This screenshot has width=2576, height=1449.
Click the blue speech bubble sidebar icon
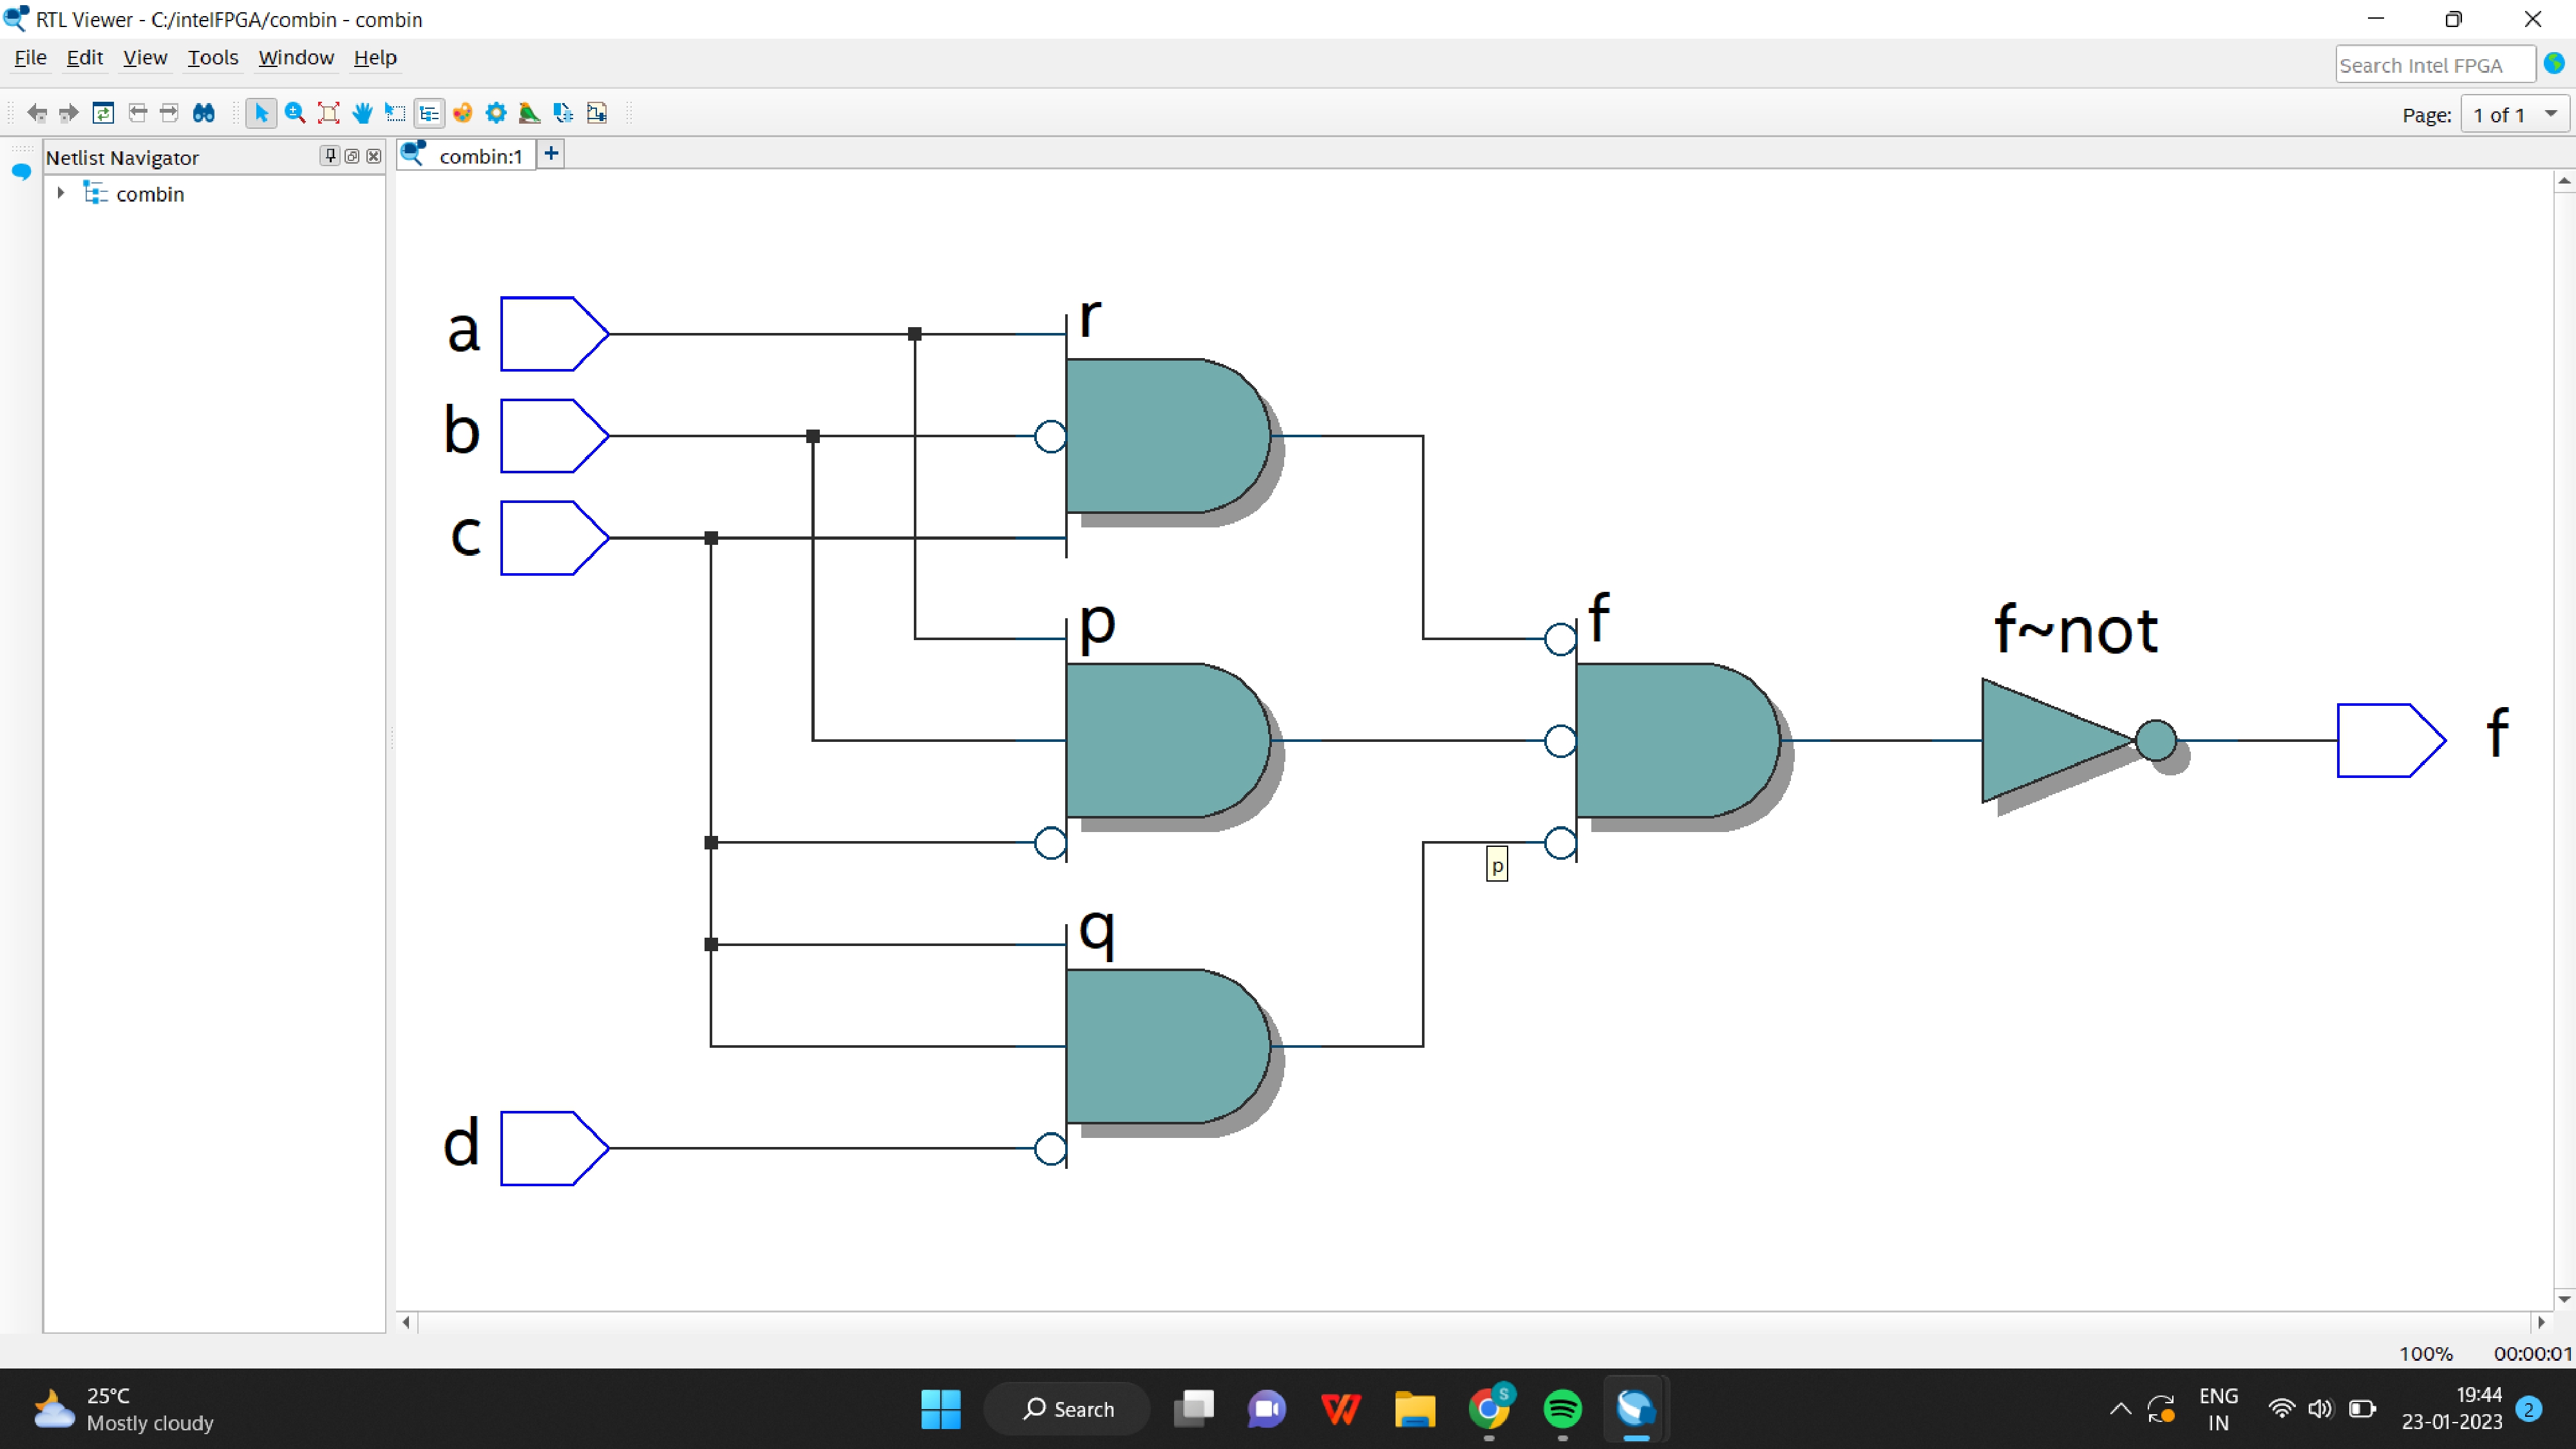pyautogui.click(x=21, y=172)
